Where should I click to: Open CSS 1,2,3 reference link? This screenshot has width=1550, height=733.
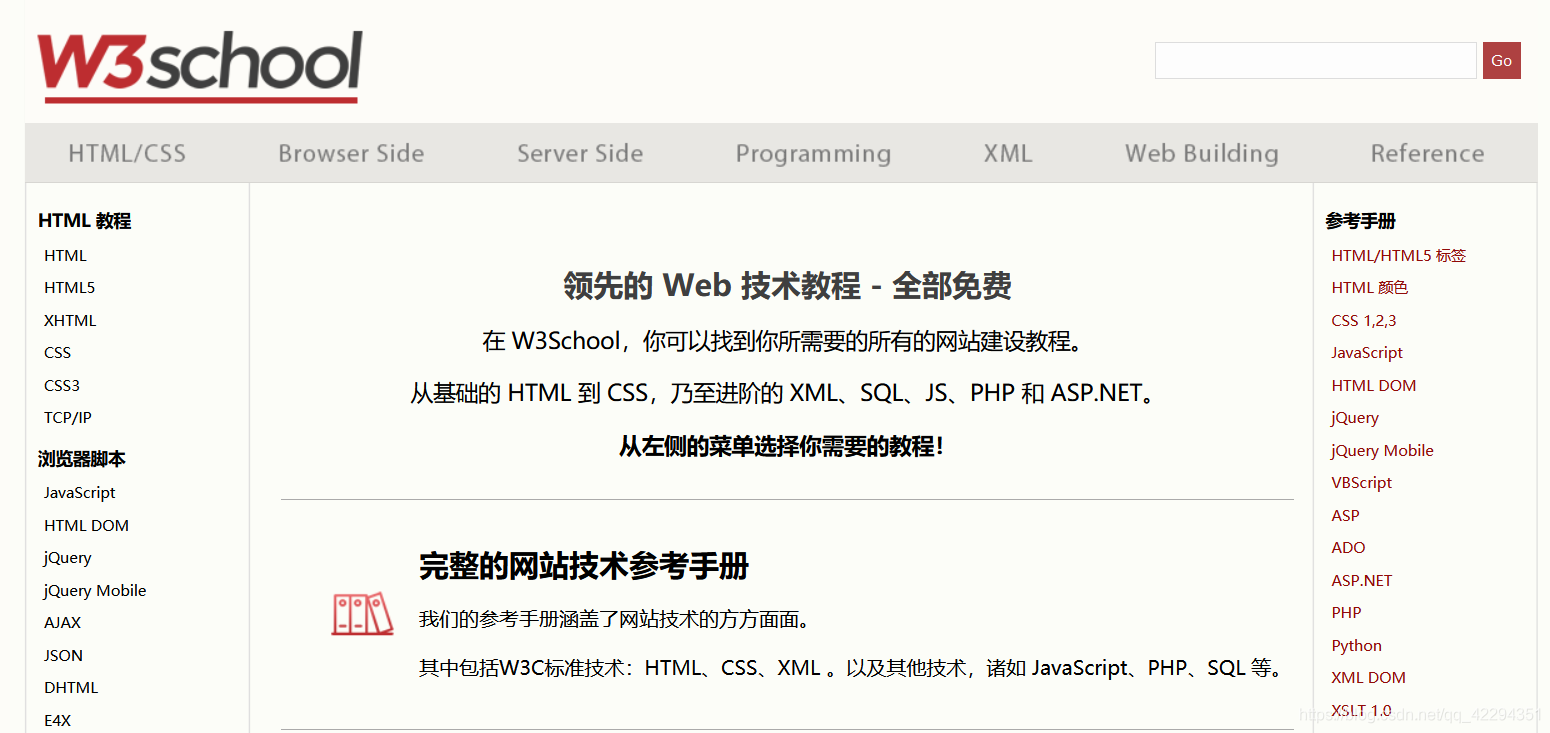click(x=1363, y=320)
